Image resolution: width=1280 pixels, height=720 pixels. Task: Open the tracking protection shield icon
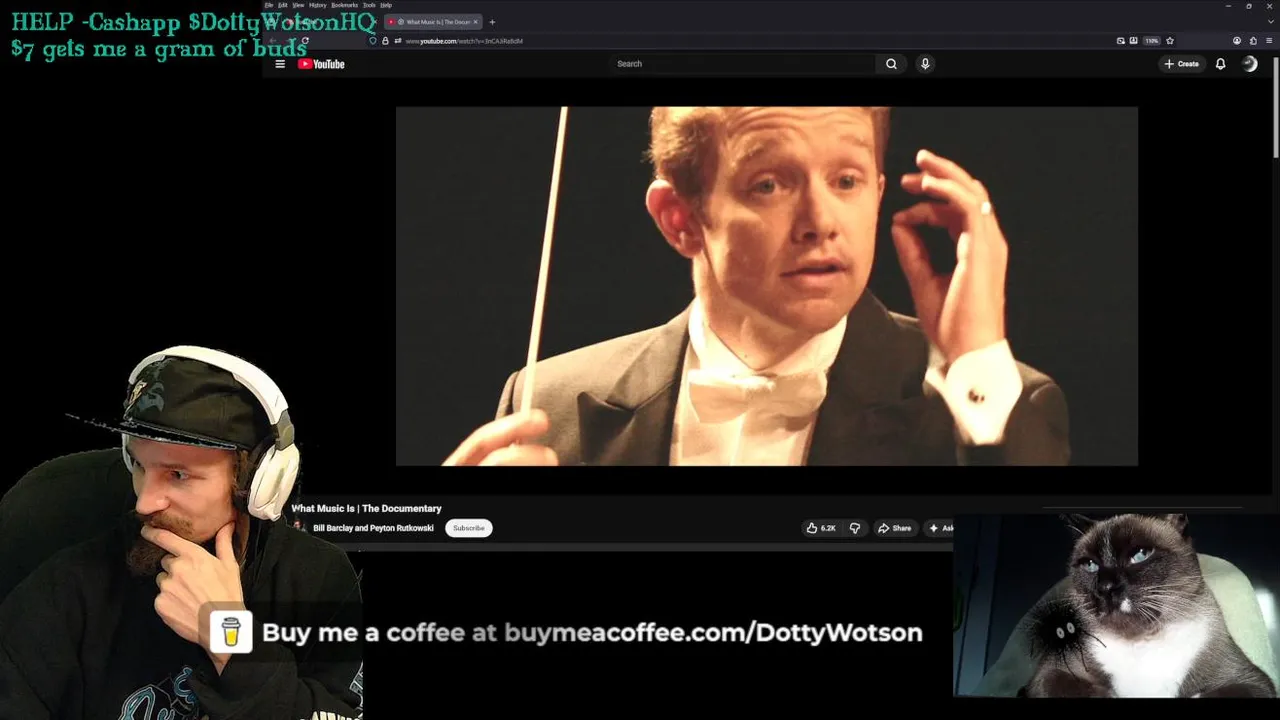coord(373,41)
